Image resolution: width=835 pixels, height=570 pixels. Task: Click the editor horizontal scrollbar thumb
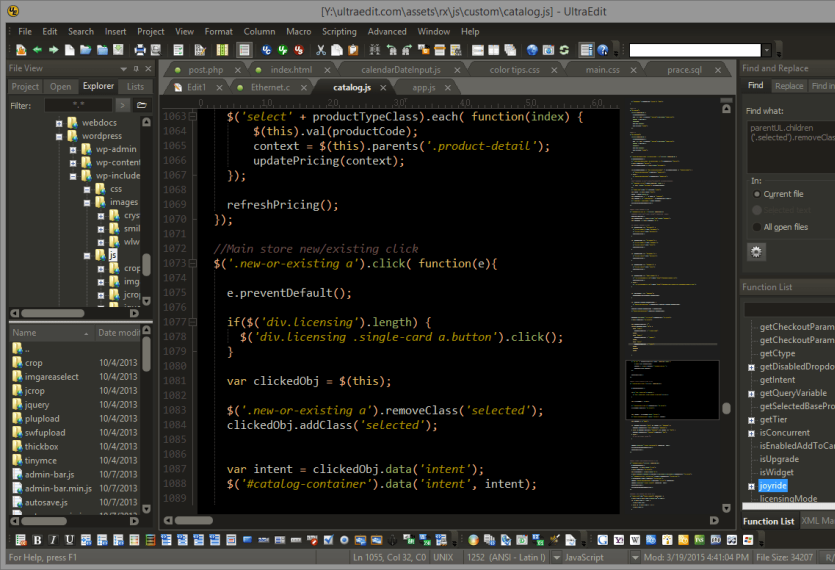[194, 520]
